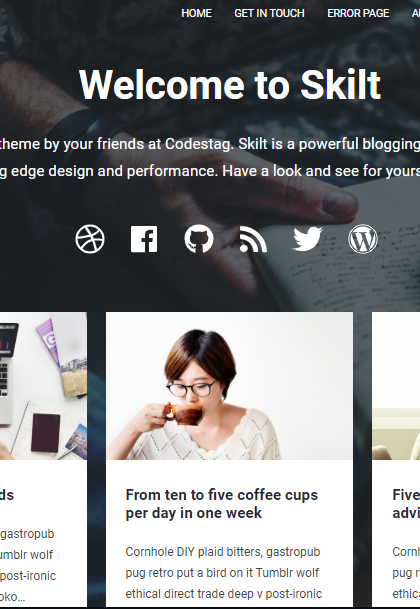
Task: Click the Cornhole DIY plaid bitters excerpt
Action: pos(223,572)
